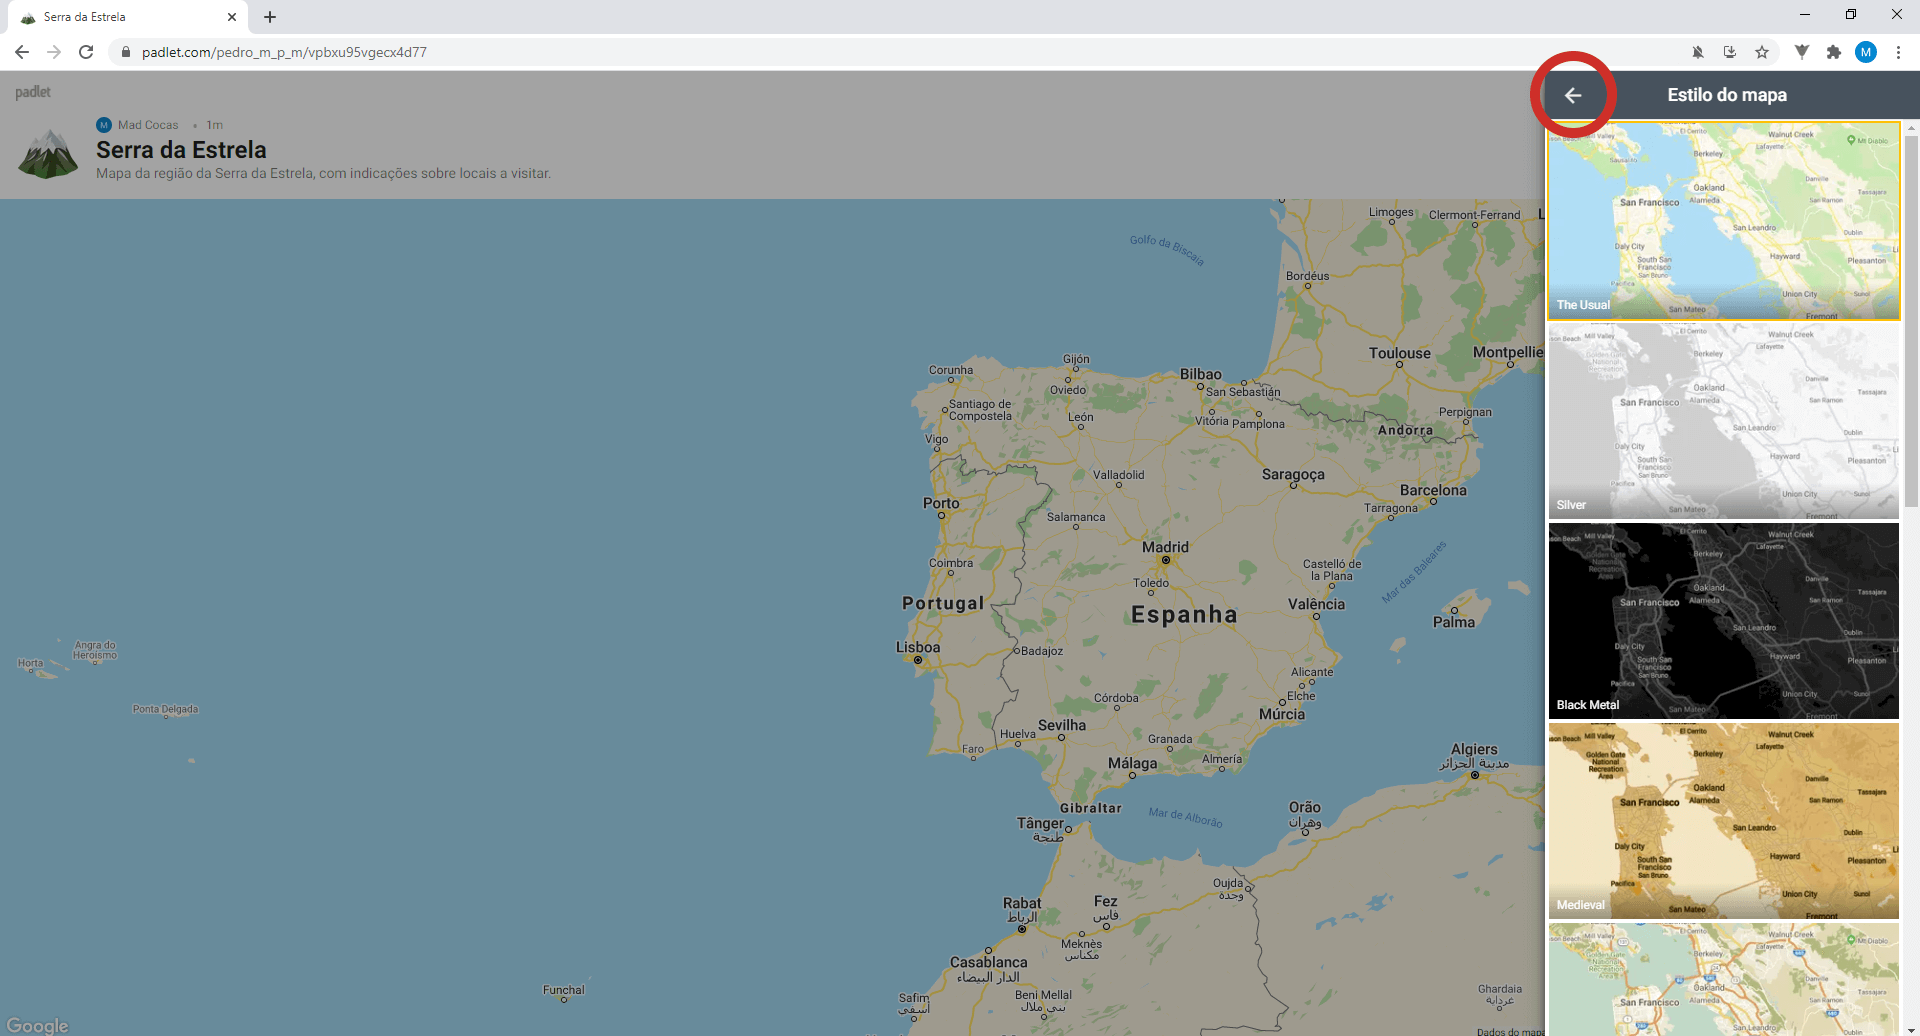The image size is (1920, 1036).
Task: Click the Mad Cocas avatar icon
Action: [104, 125]
